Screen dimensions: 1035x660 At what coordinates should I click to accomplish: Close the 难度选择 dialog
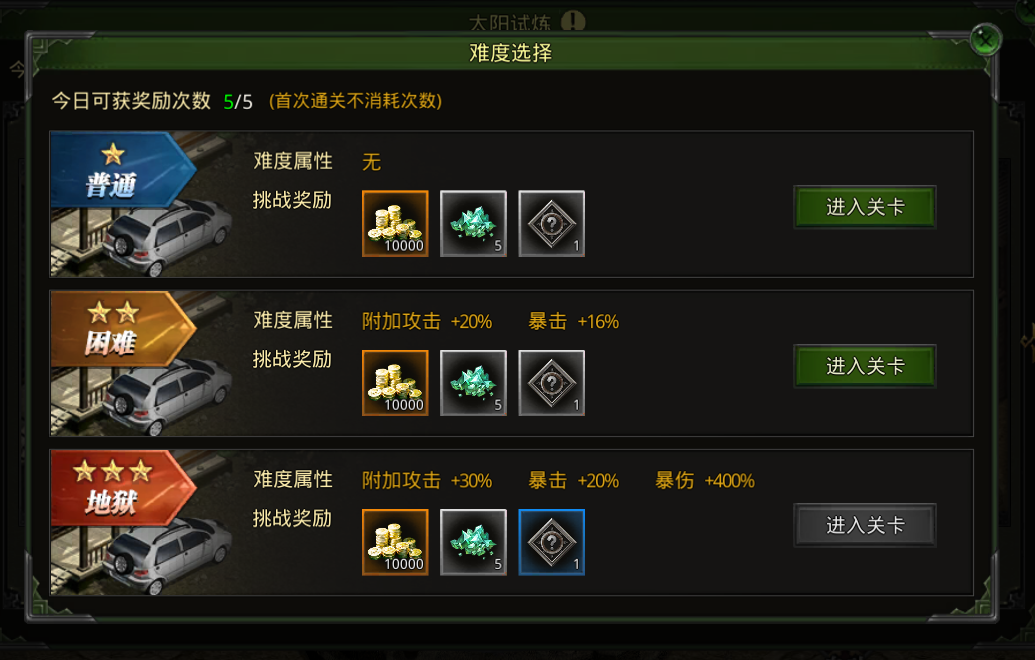point(985,40)
